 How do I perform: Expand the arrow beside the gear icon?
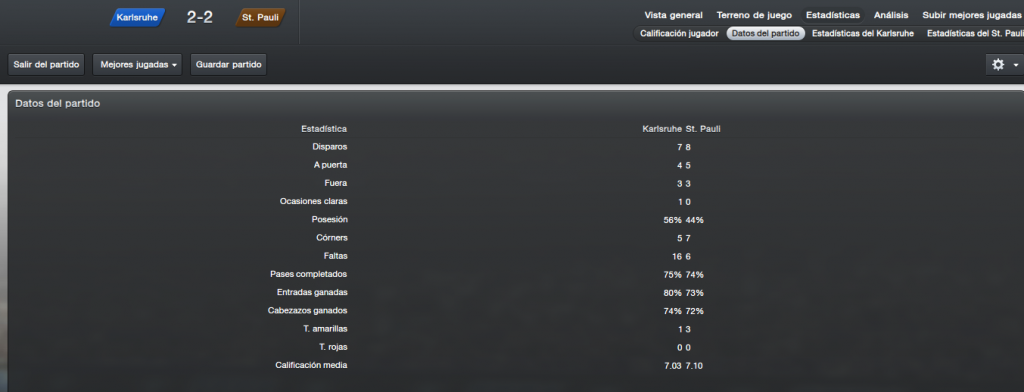point(1016,65)
